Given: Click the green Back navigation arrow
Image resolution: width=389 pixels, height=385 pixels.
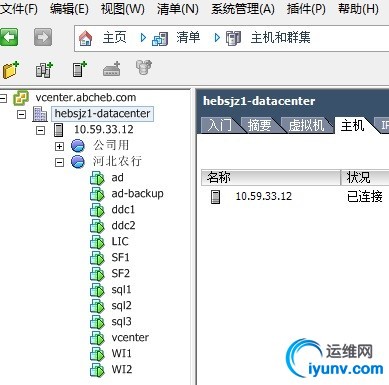Looking at the screenshot, I should click(9, 37).
